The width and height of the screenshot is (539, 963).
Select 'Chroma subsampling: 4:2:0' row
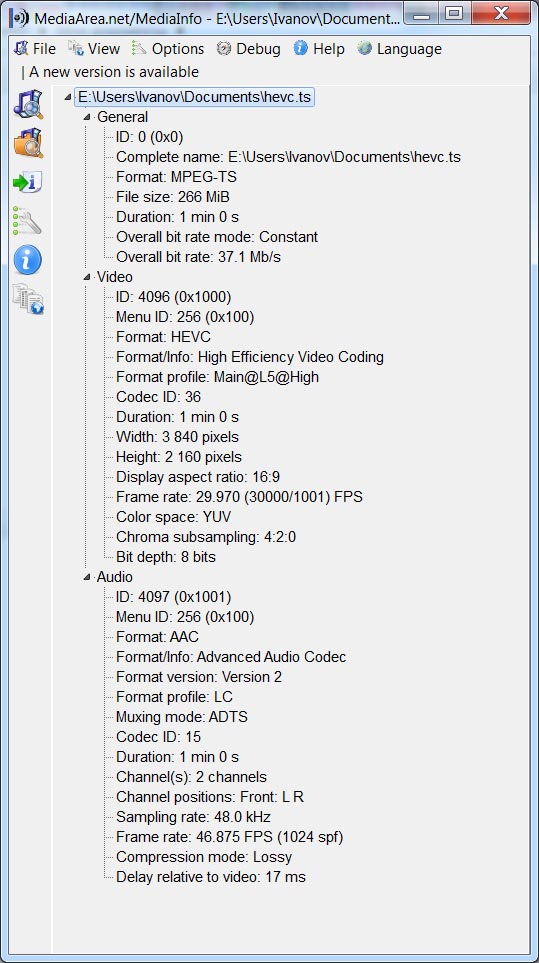point(206,537)
